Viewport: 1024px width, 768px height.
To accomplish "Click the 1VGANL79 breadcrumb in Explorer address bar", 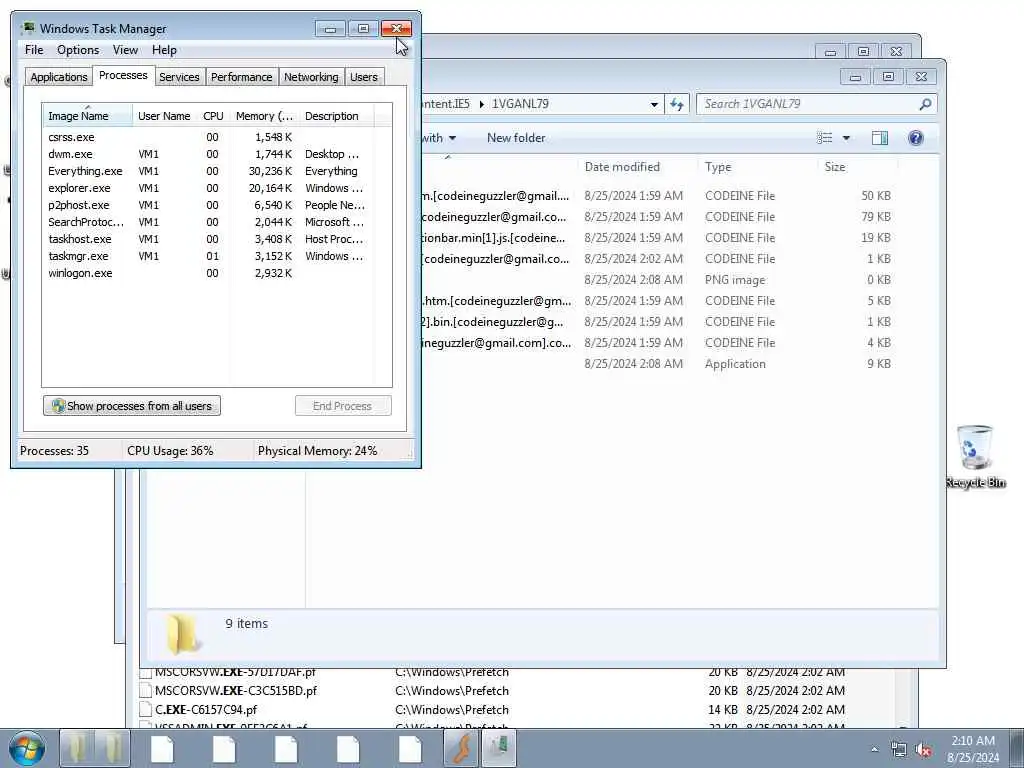I will [520, 104].
